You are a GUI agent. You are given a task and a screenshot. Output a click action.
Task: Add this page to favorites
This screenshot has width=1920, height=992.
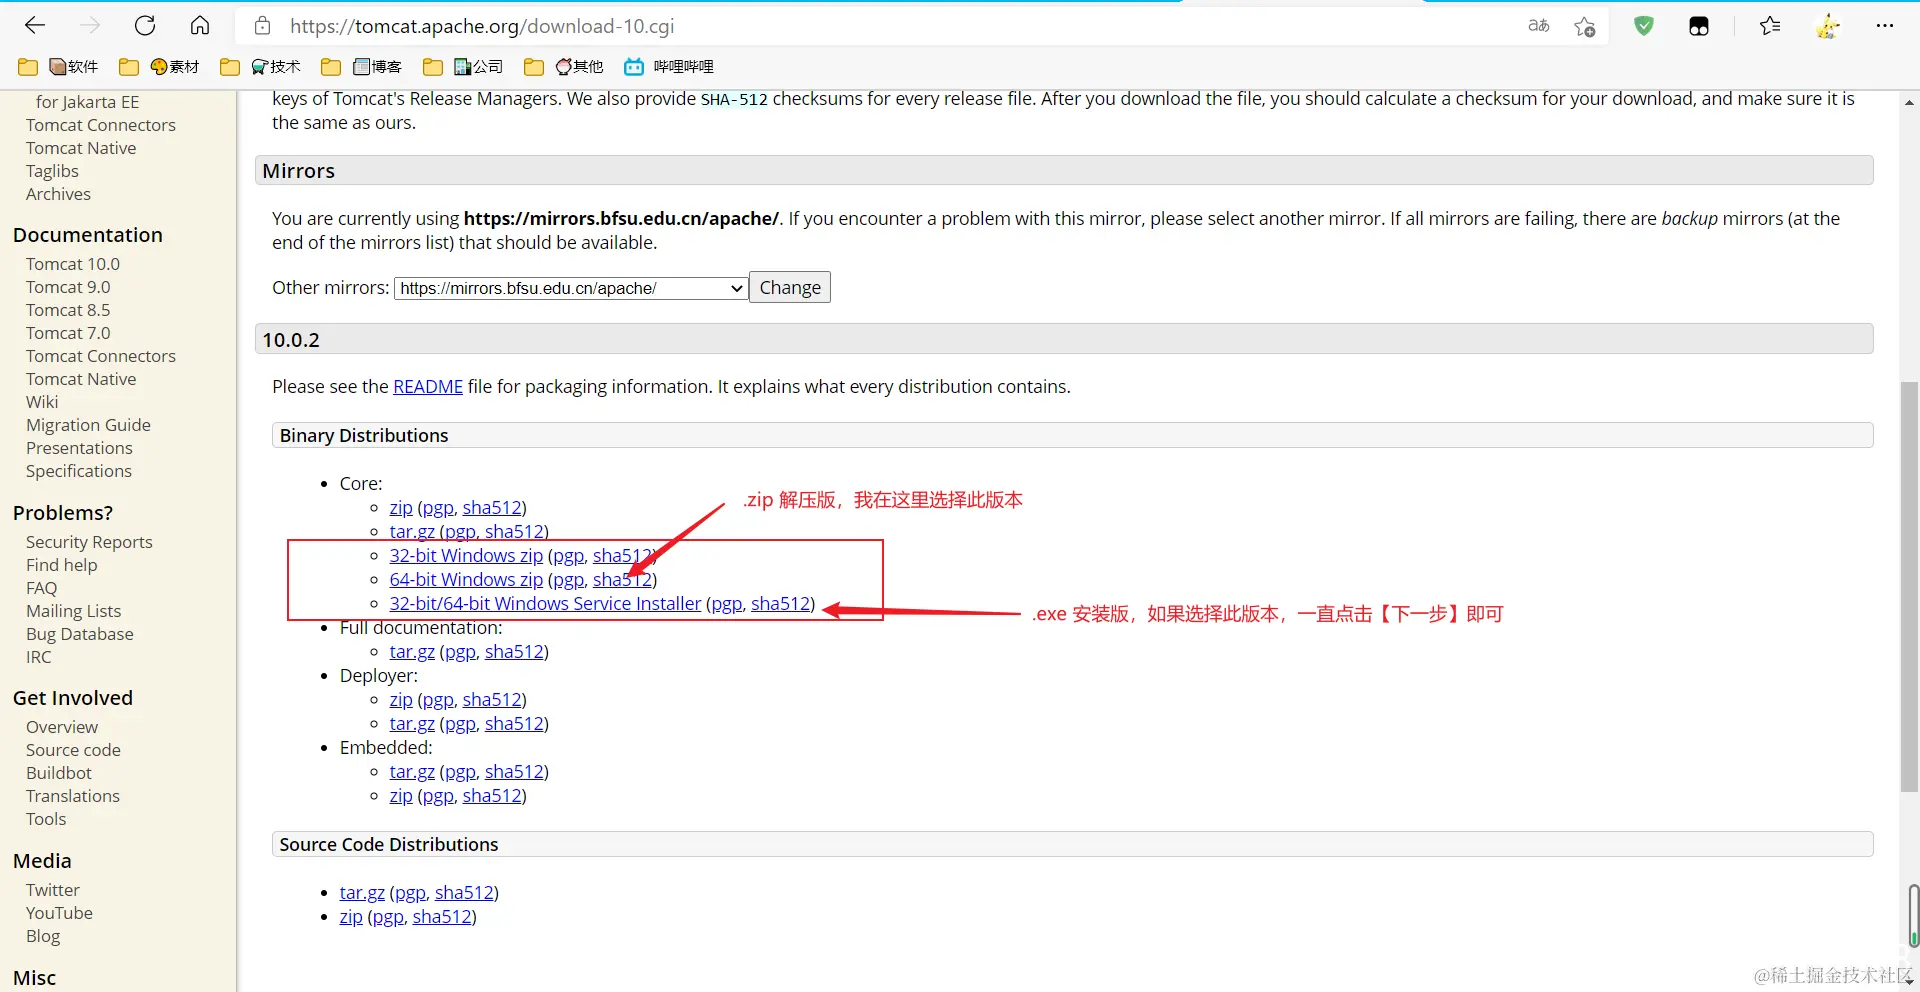click(x=1585, y=27)
